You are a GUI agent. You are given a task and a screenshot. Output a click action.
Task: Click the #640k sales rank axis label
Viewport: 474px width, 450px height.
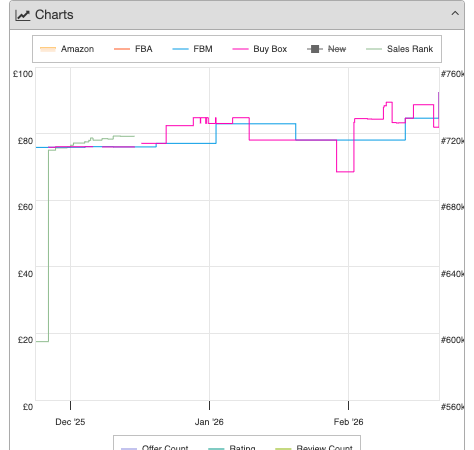click(452, 274)
